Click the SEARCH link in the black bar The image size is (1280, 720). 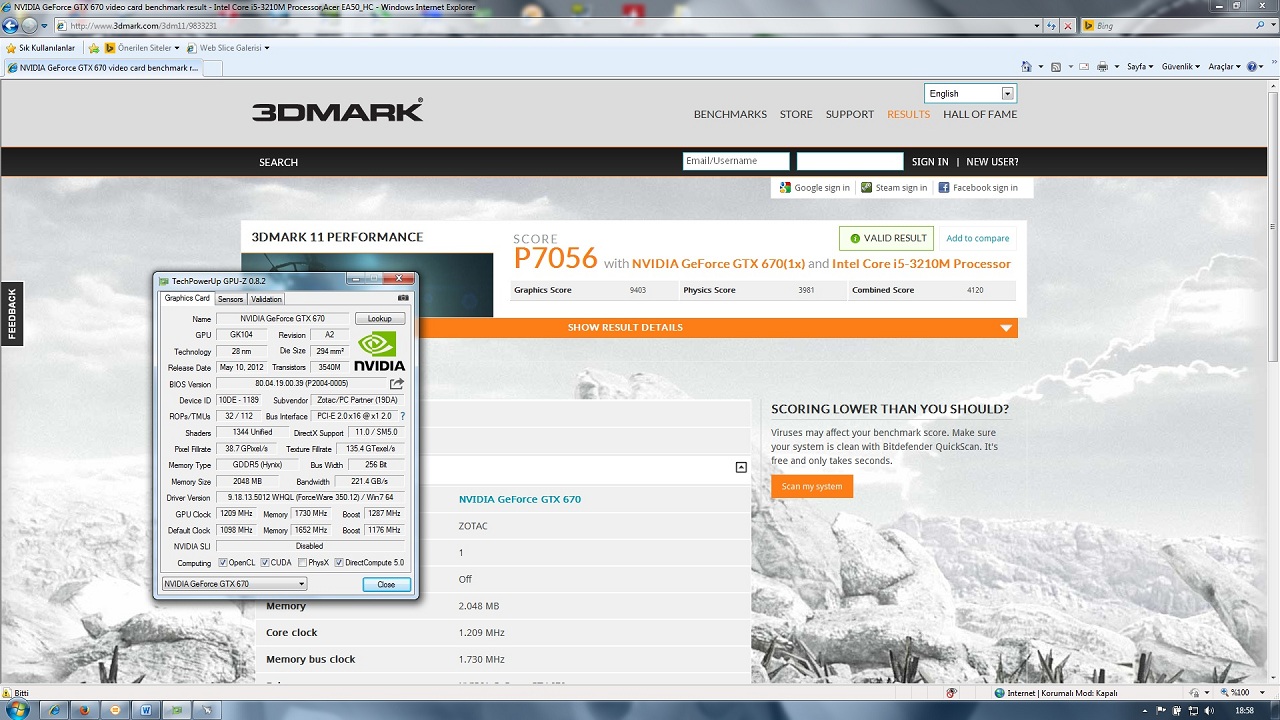coord(278,162)
